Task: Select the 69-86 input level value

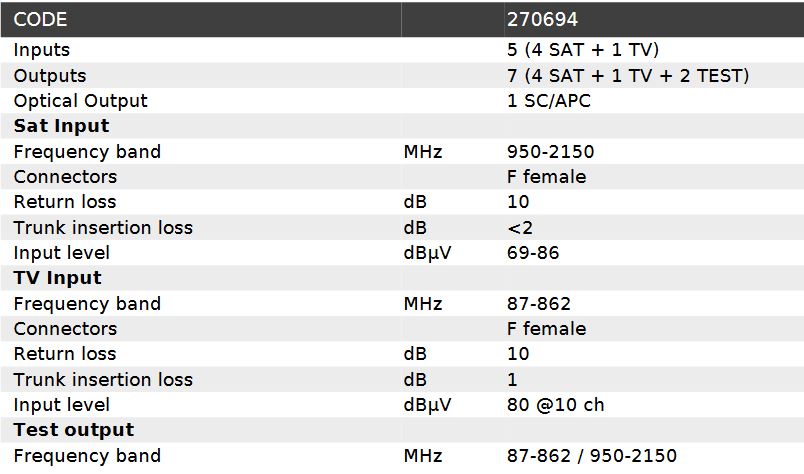Action: (533, 253)
